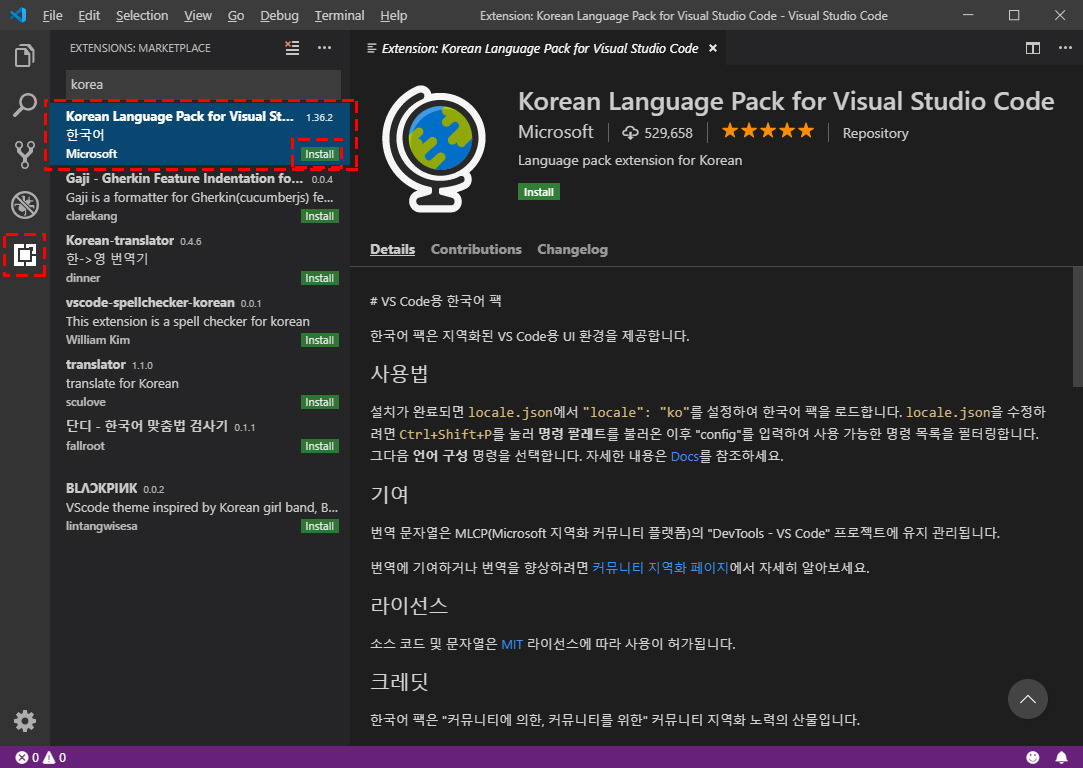
Task: Open the notifications bell in the status bar
Action: pyautogui.click(x=1062, y=757)
